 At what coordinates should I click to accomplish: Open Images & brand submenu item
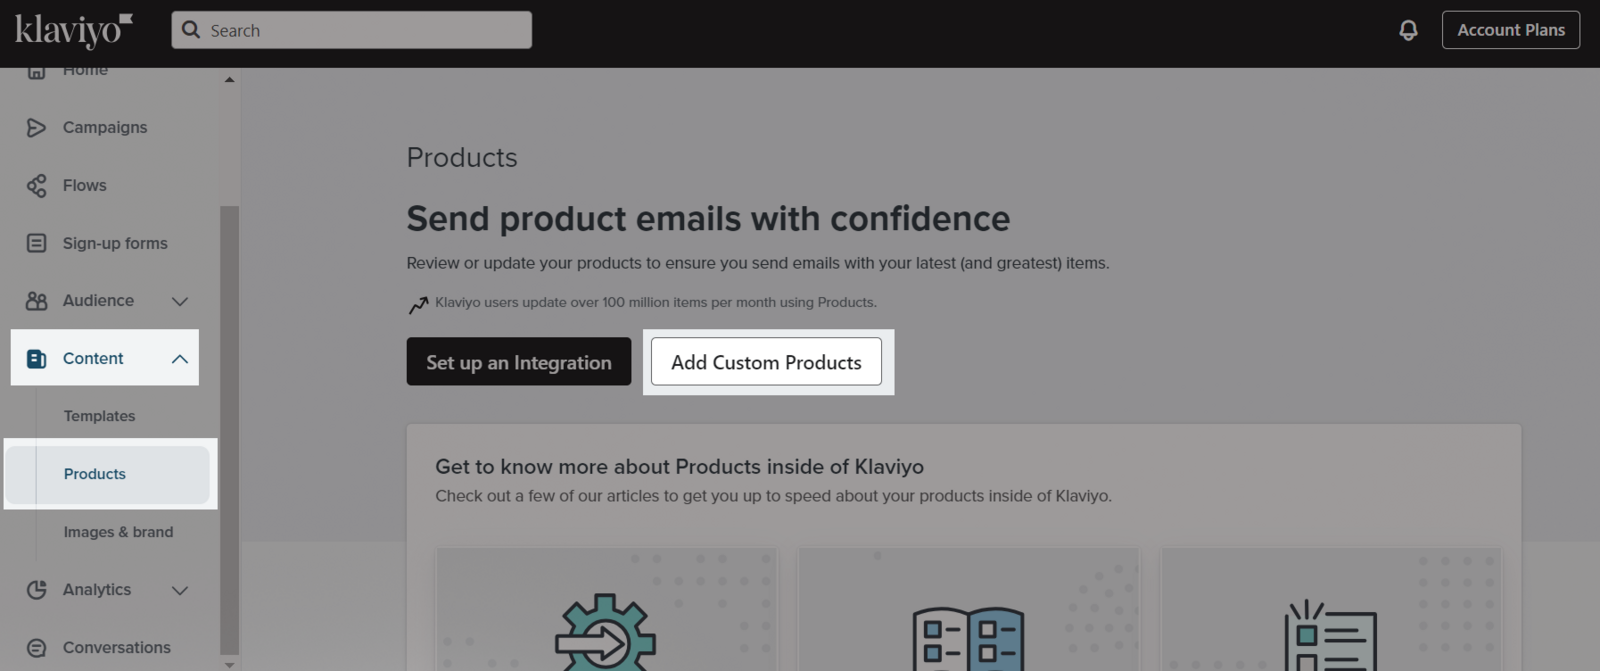(118, 532)
